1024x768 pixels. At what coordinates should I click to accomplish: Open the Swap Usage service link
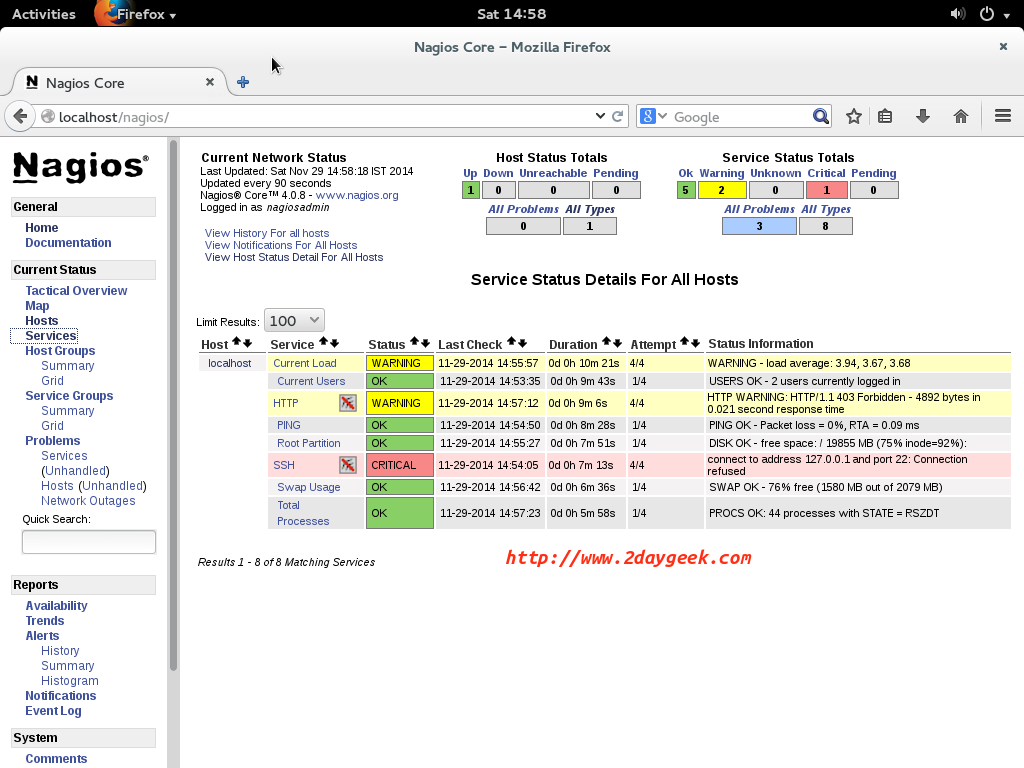tap(309, 487)
